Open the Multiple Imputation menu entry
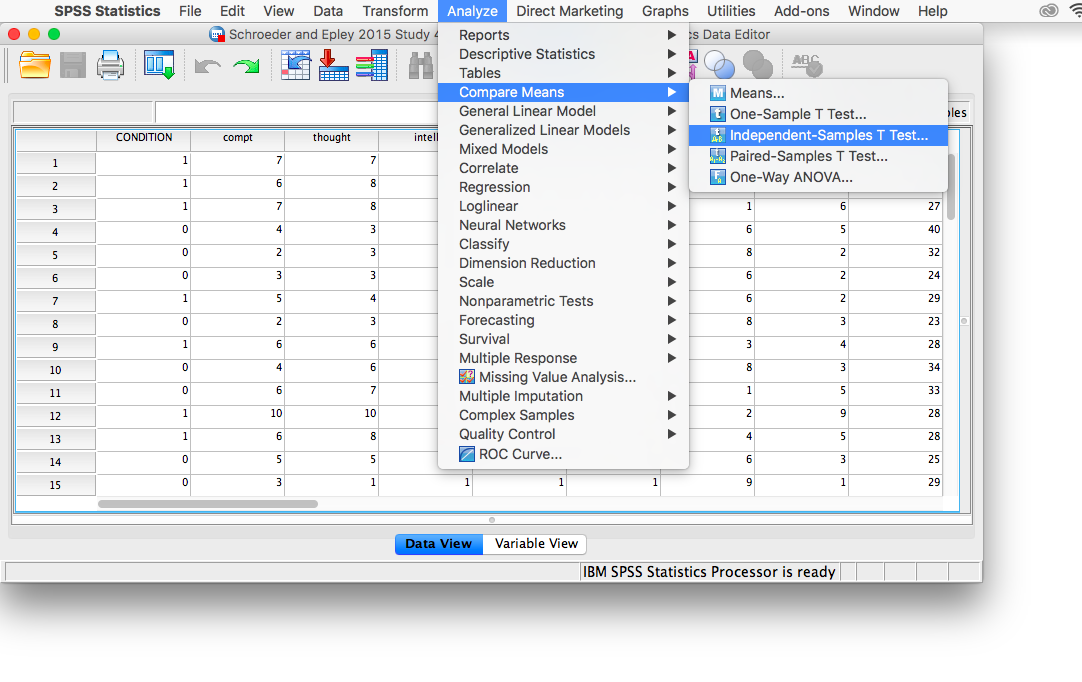This screenshot has width=1082, height=682. (x=564, y=396)
